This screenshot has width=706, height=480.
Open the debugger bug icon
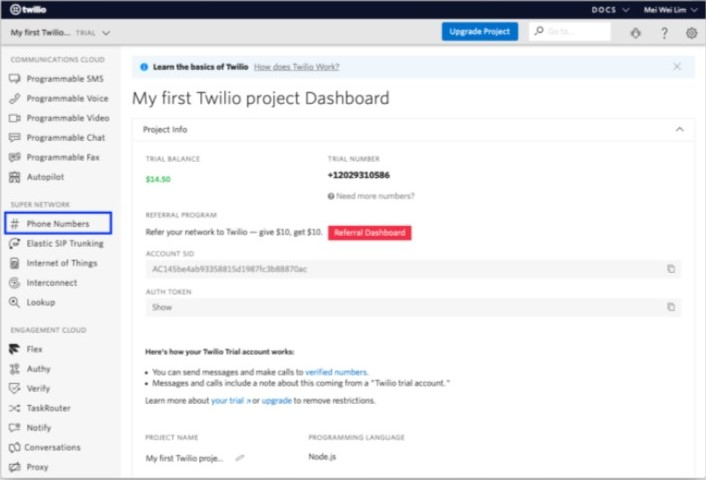coord(636,33)
